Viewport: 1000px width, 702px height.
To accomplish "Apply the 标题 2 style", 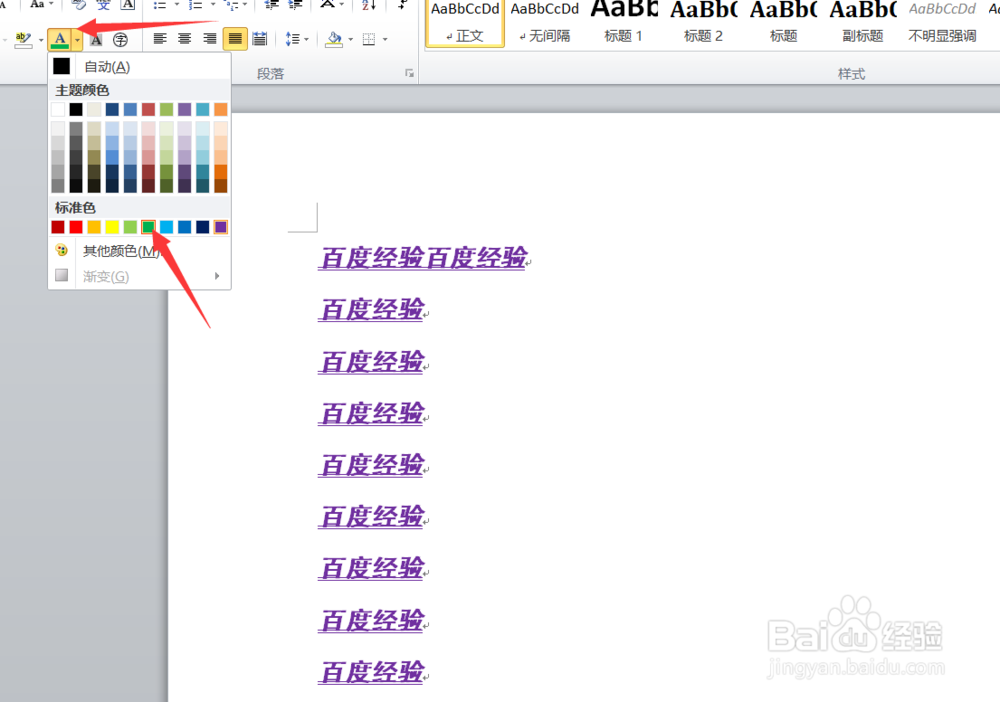I will tap(703, 24).
